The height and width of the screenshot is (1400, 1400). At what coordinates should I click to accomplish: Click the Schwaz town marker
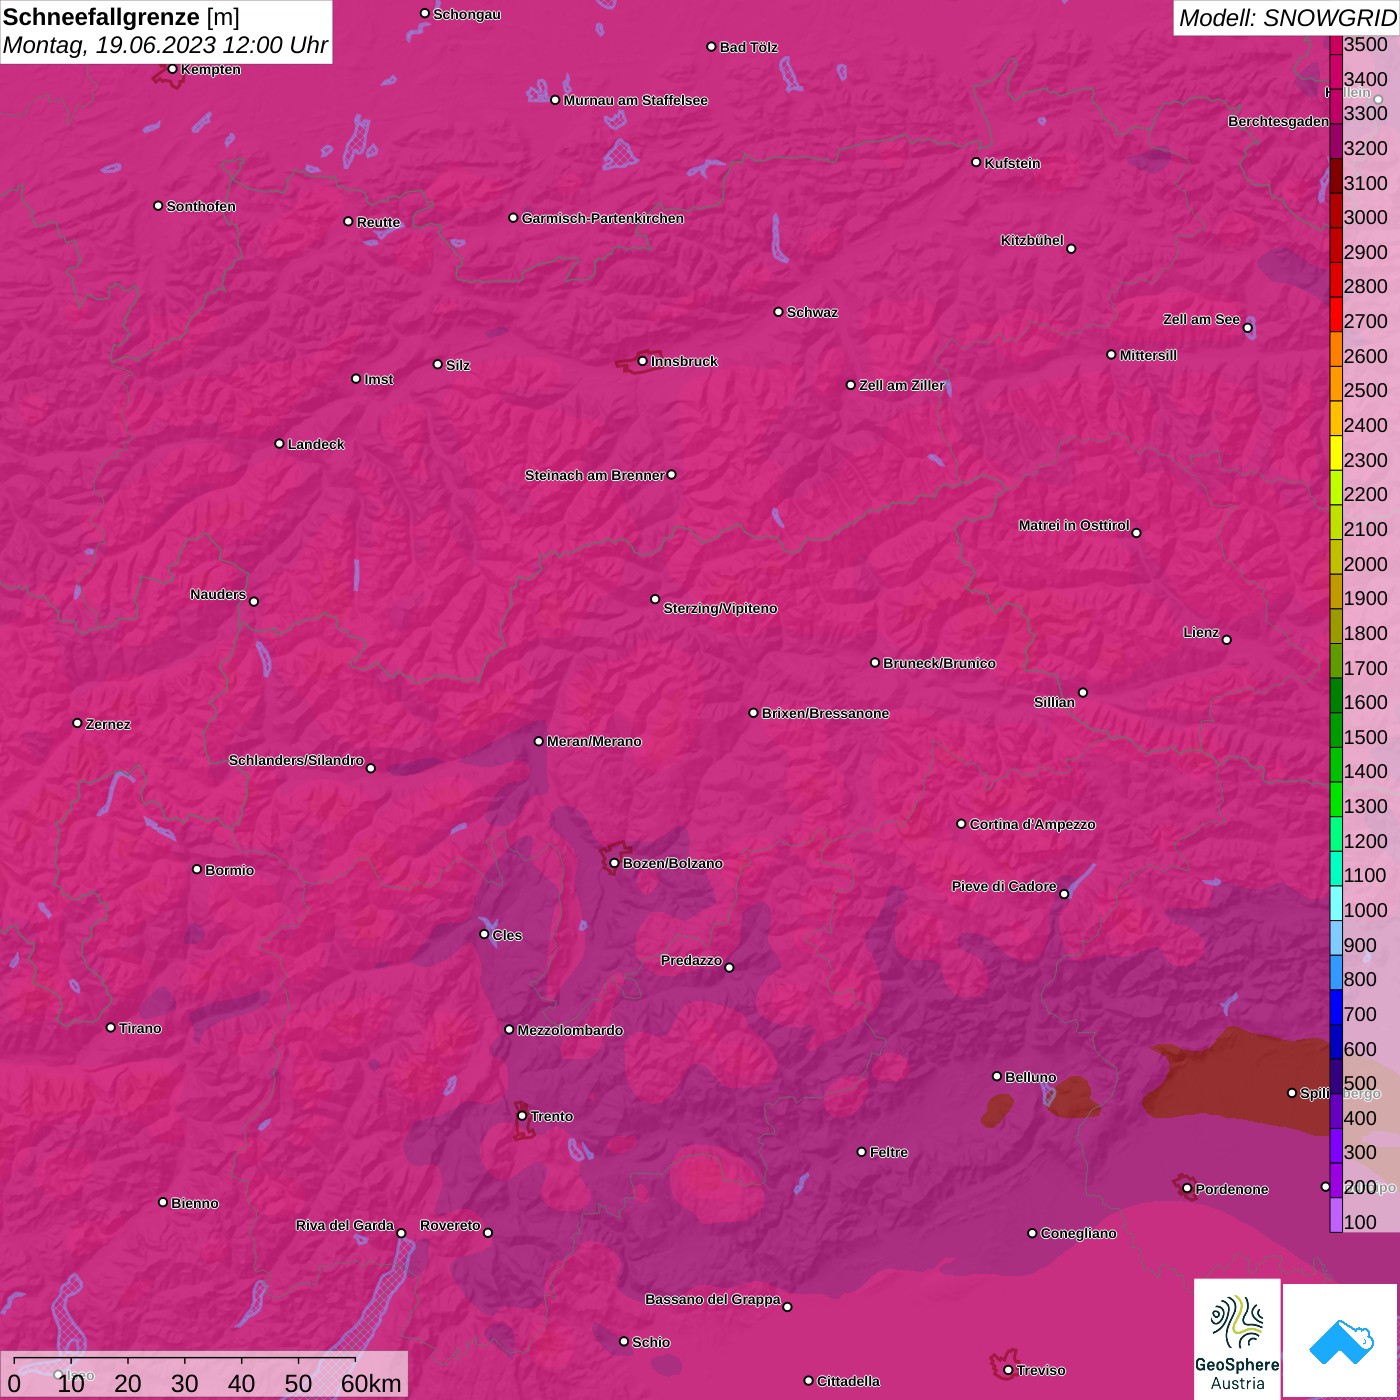[x=779, y=312]
